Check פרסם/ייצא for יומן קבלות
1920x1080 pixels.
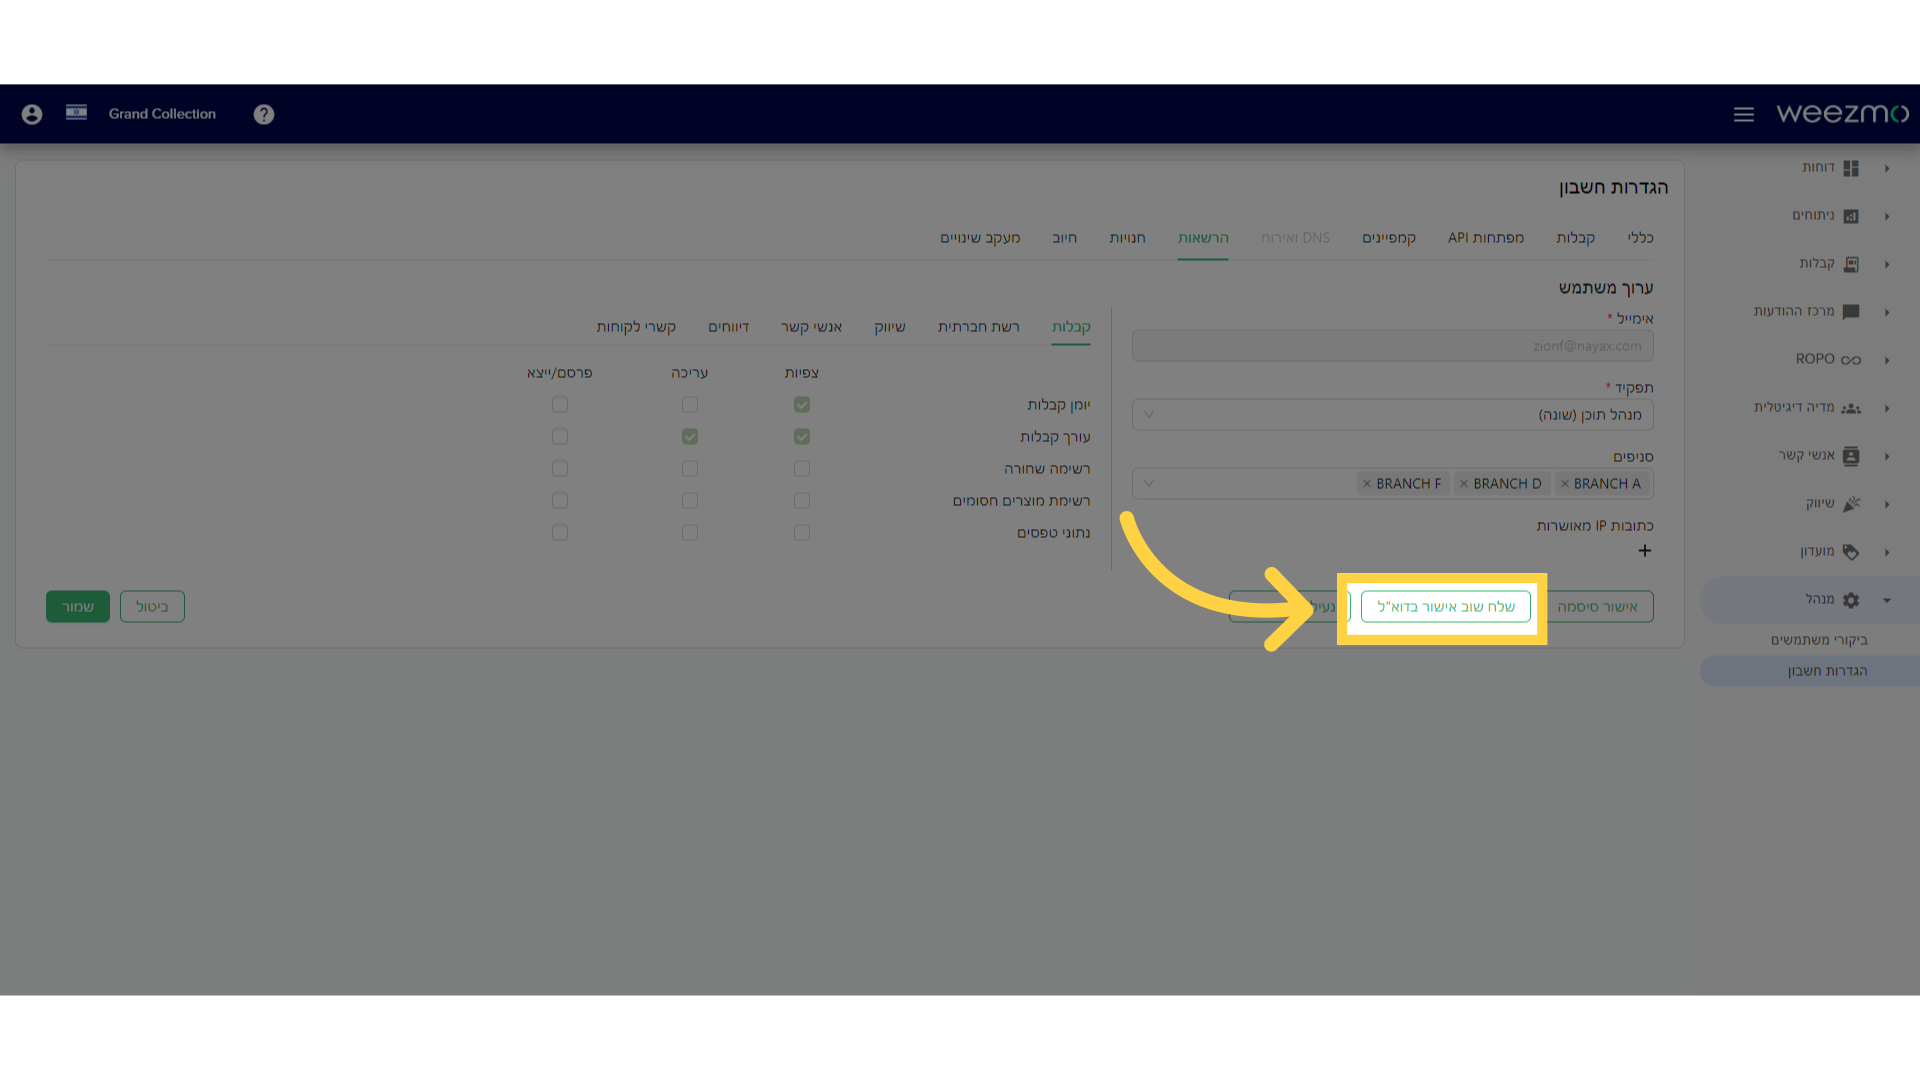(x=560, y=405)
